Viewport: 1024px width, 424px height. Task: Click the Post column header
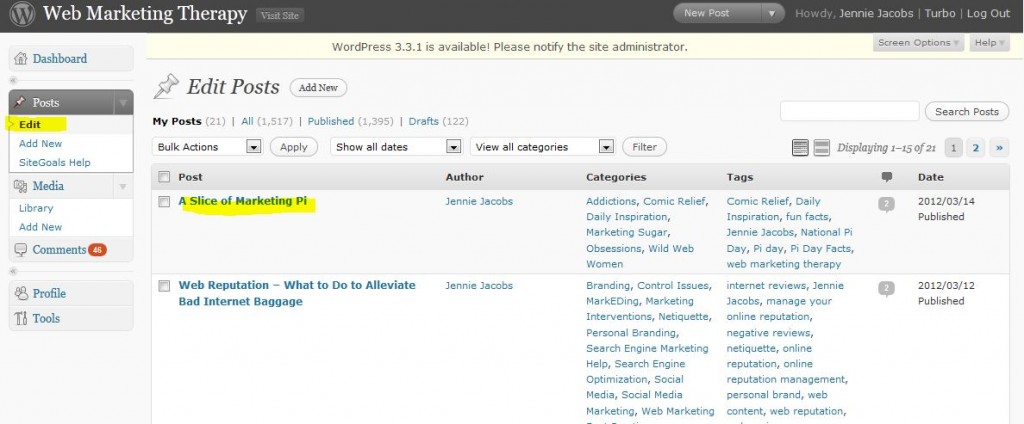tap(190, 177)
